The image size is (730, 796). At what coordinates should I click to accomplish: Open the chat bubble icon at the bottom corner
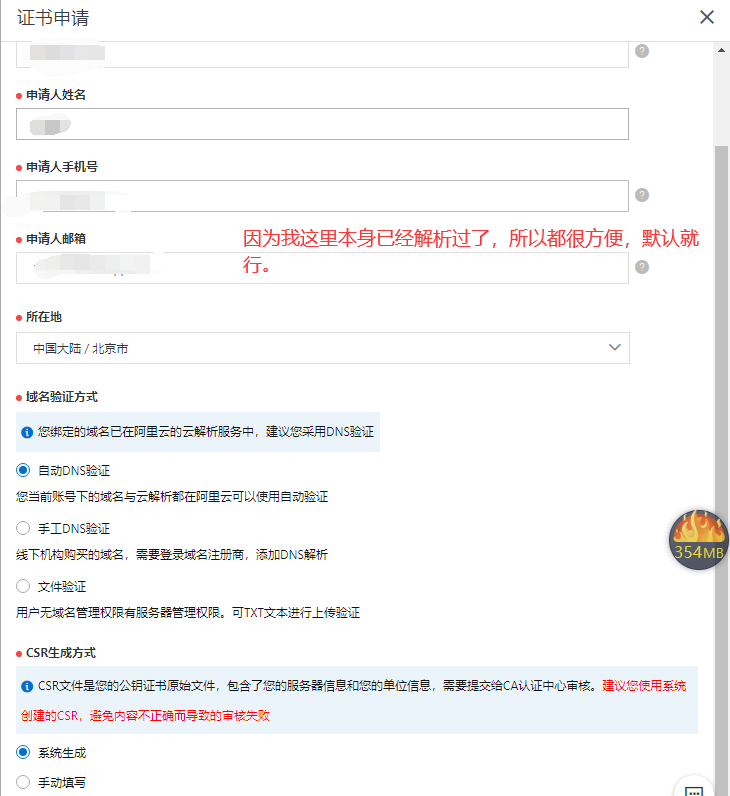click(x=693, y=788)
